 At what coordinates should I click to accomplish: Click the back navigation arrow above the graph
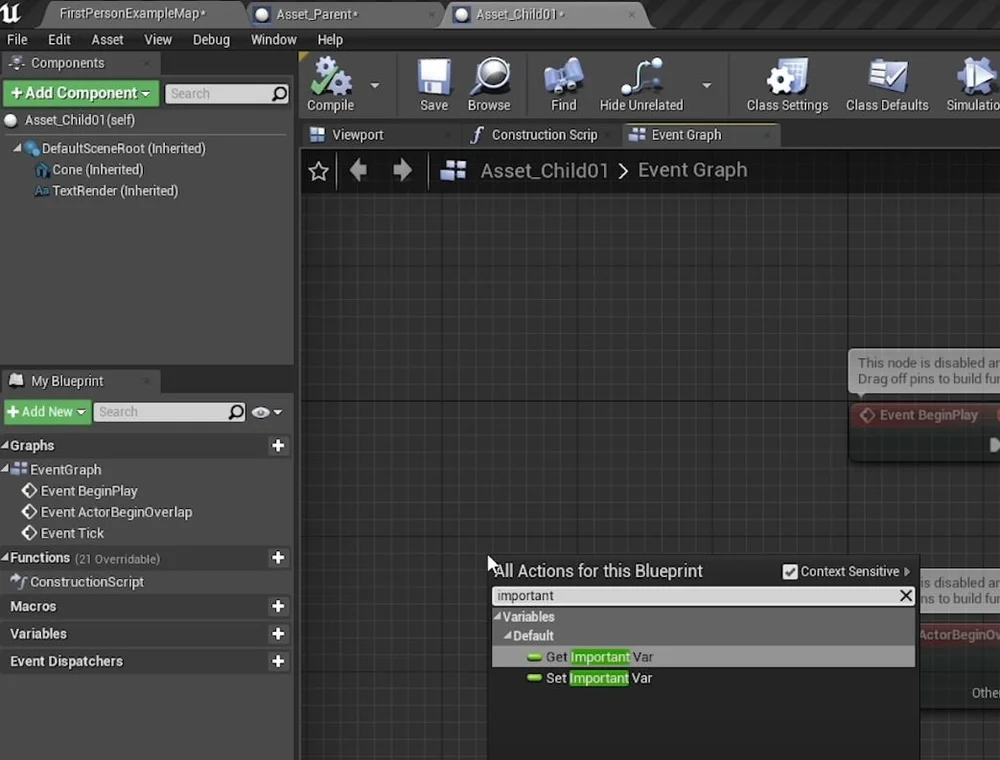(357, 170)
